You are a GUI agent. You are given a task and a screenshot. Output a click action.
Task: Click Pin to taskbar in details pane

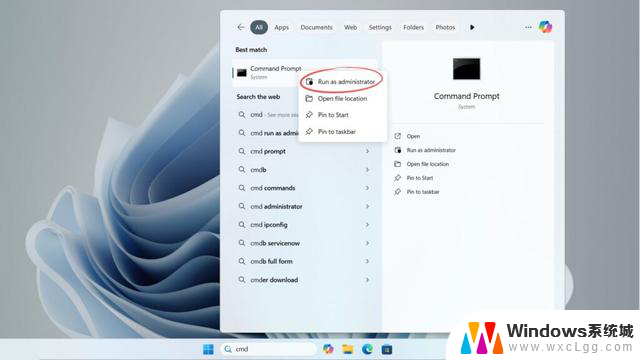pyautogui.click(x=423, y=192)
